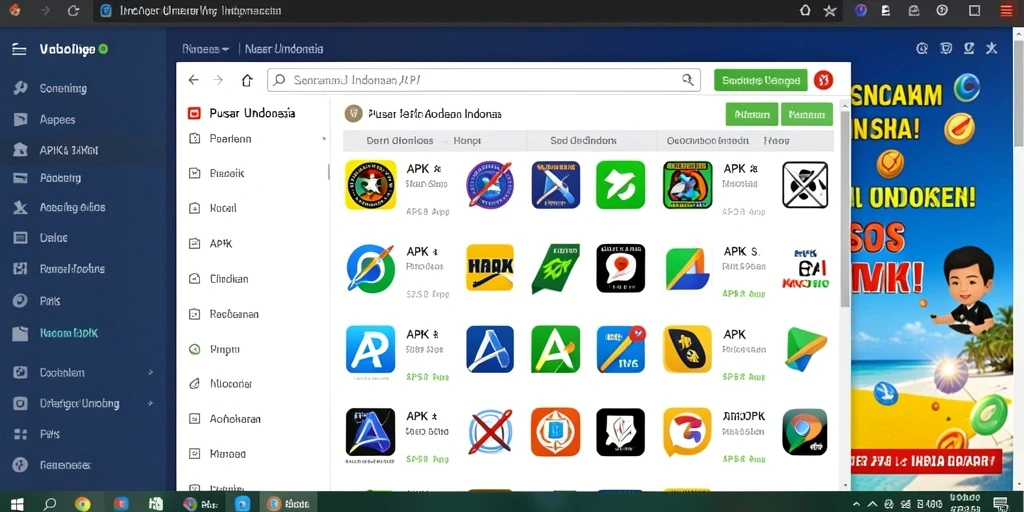The height and width of the screenshot is (512, 1024).
Task: Click the green Ntictaen button
Action: (x=752, y=114)
